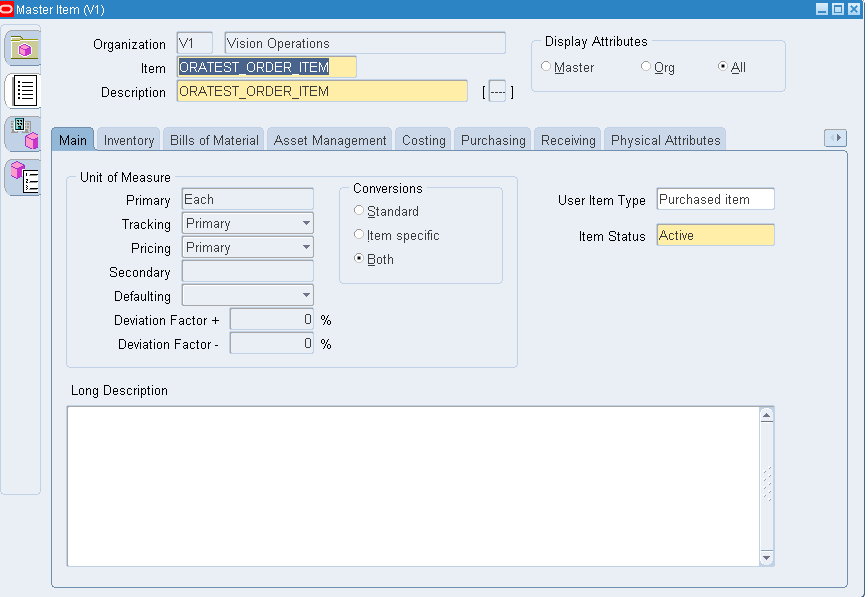The width and height of the screenshot is (868, 597).
Task: Click the Item Status field showing Active
Action: click(x=714, y=234)
